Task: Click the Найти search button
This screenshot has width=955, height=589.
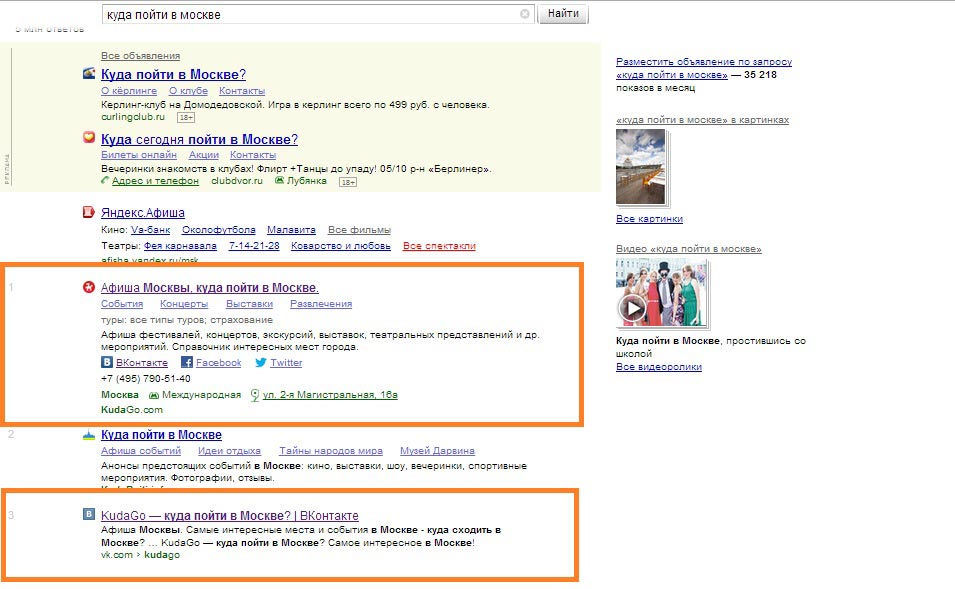Action: pos(563,14)
